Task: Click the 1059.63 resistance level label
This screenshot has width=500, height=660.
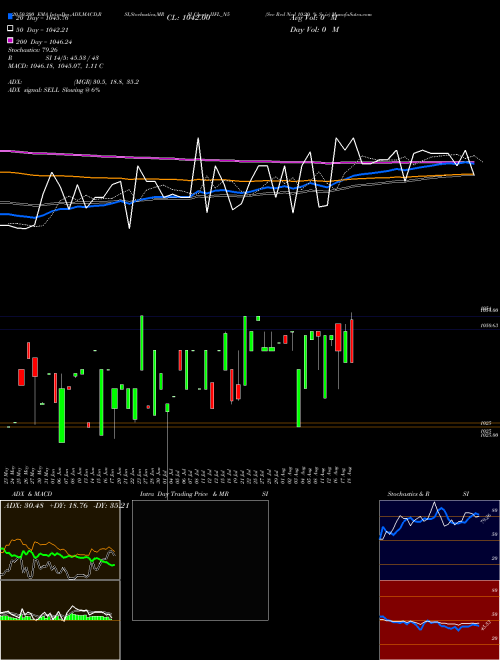Action: 489,325
